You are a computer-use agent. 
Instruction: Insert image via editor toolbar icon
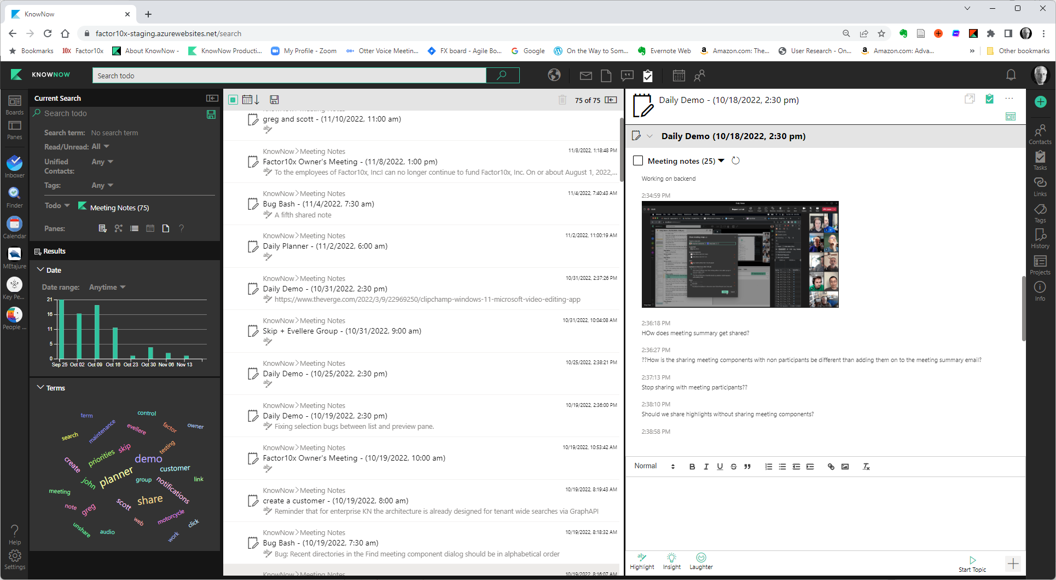[x=845, y=467]
